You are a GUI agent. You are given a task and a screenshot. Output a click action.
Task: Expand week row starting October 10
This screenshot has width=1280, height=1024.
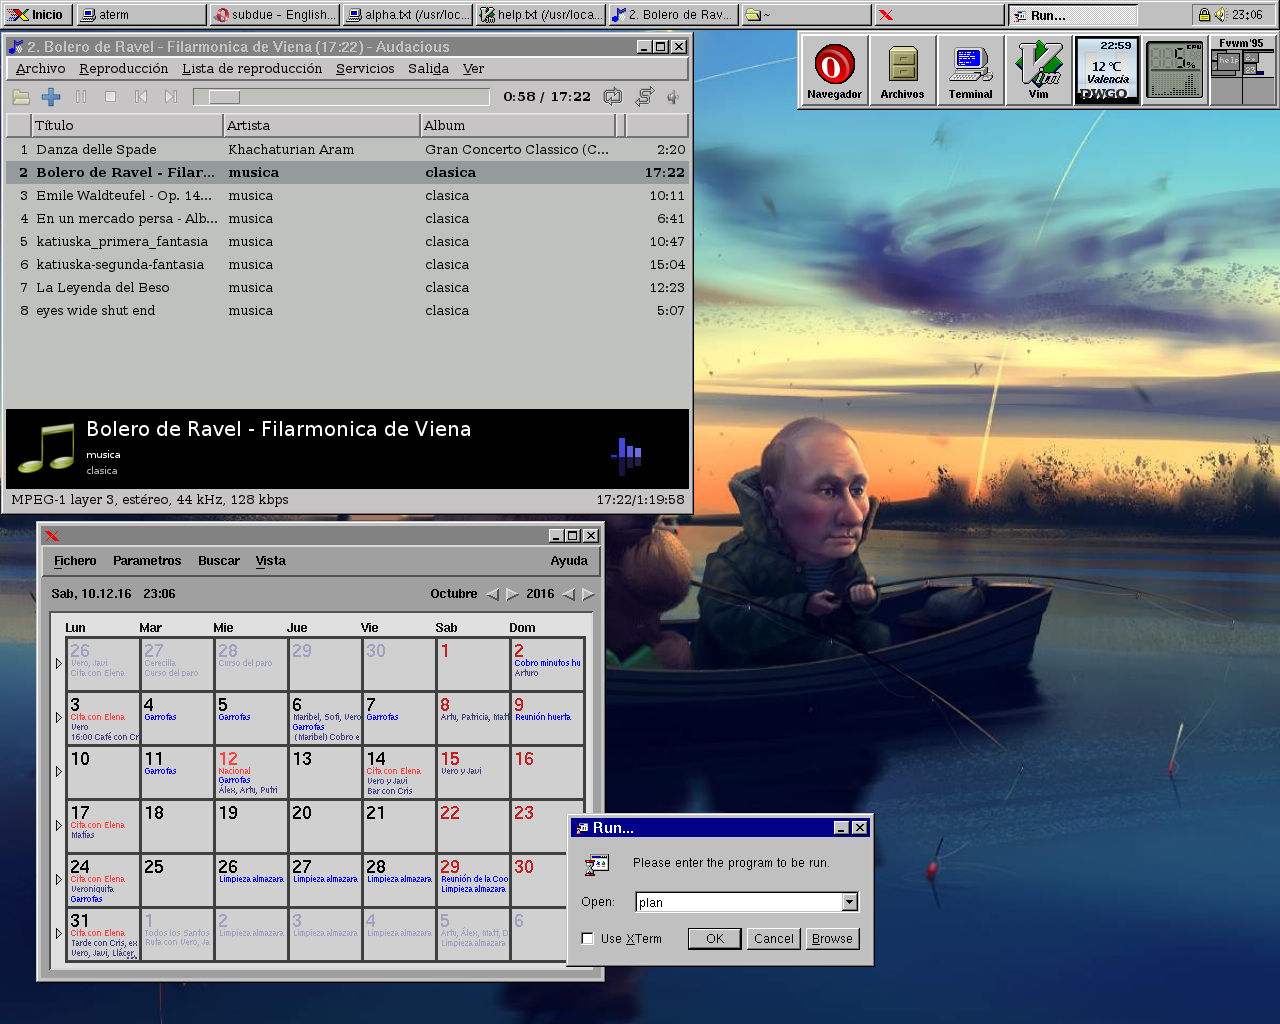[59, 771]
